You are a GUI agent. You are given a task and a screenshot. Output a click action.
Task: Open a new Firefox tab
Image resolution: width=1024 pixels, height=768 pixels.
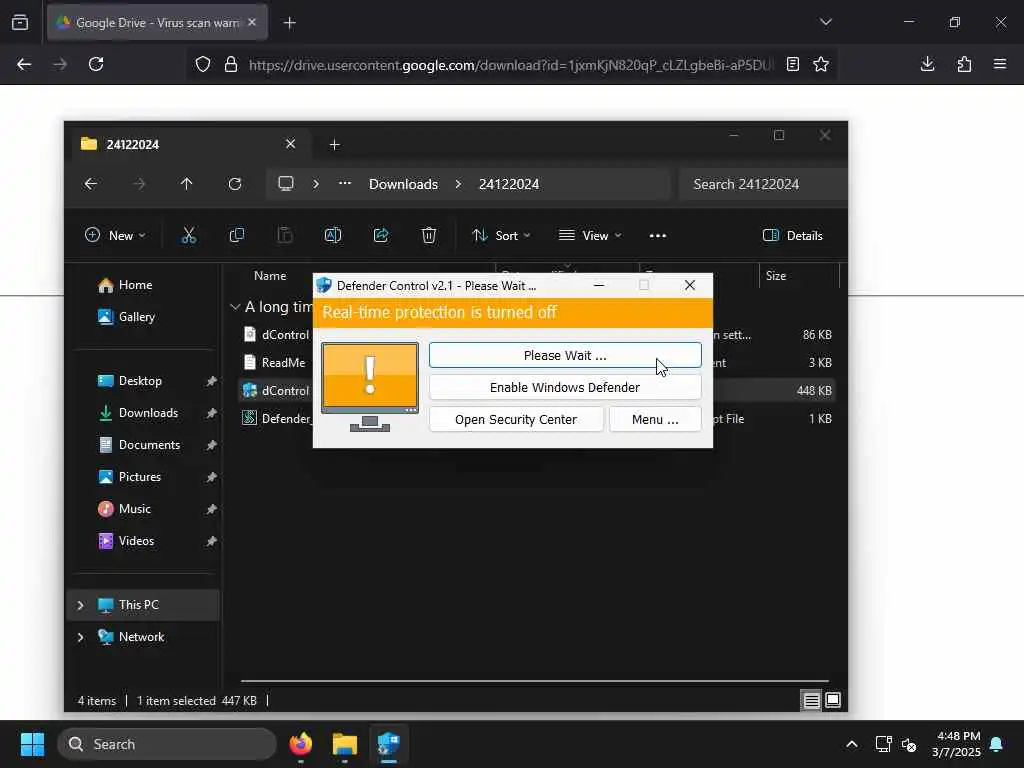(289, 23)
